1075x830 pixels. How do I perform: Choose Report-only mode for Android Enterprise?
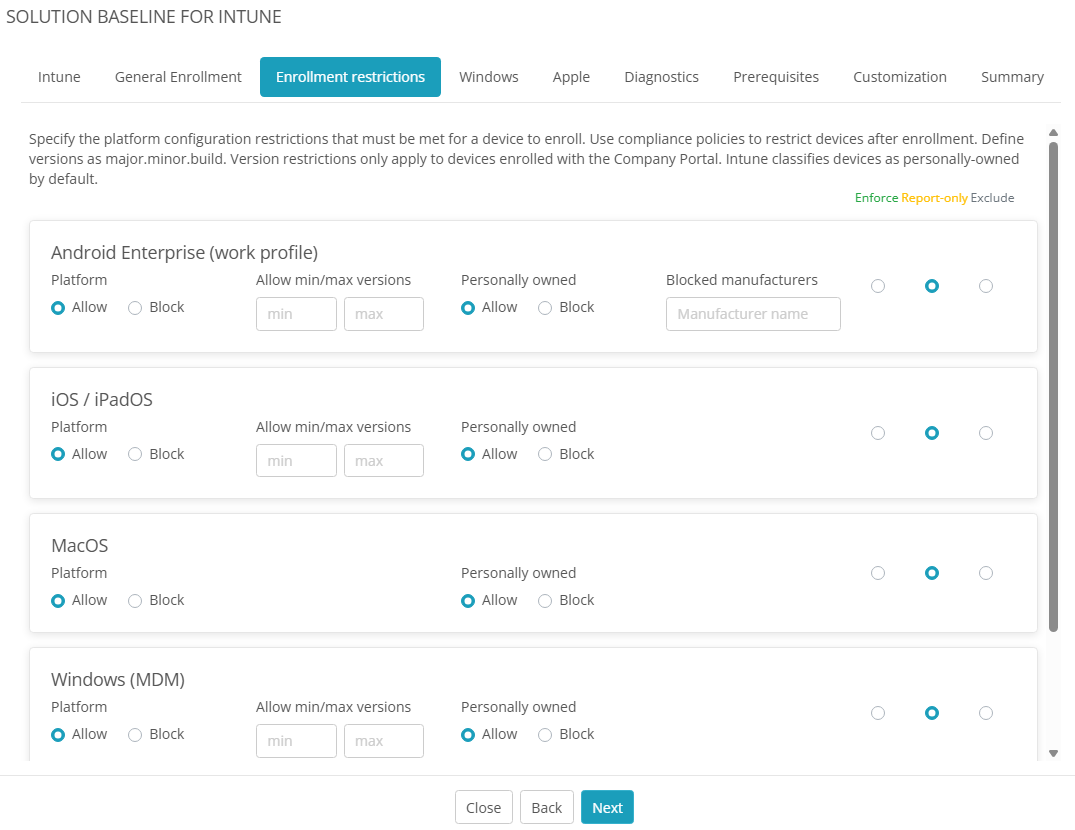click(x=932, y=286)
